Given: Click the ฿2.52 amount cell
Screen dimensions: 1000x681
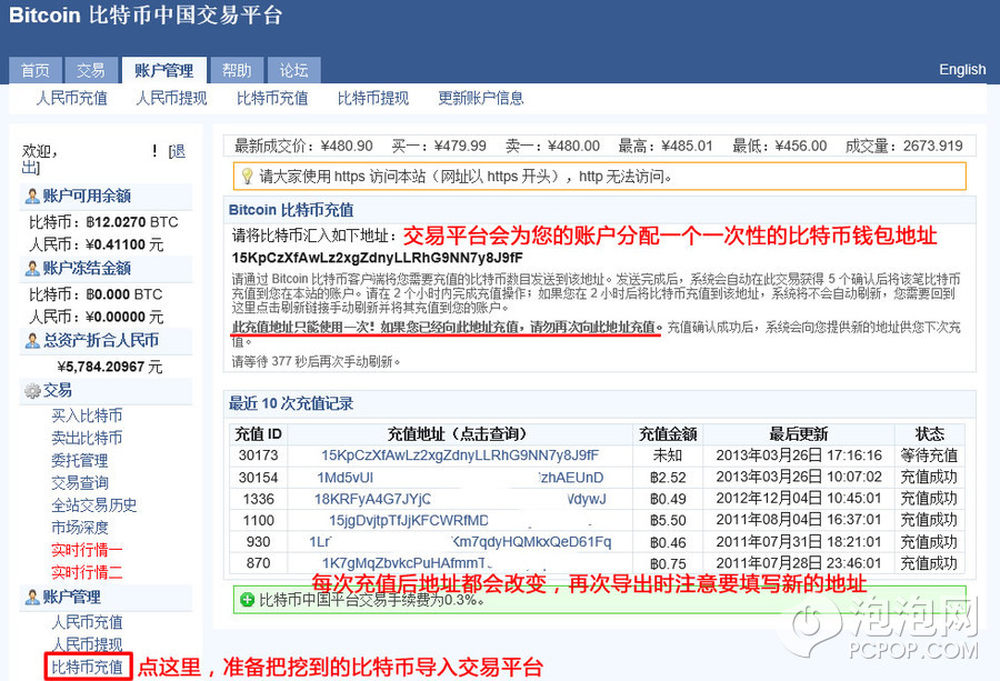Looking at the screenshot, I should [668, 478].
